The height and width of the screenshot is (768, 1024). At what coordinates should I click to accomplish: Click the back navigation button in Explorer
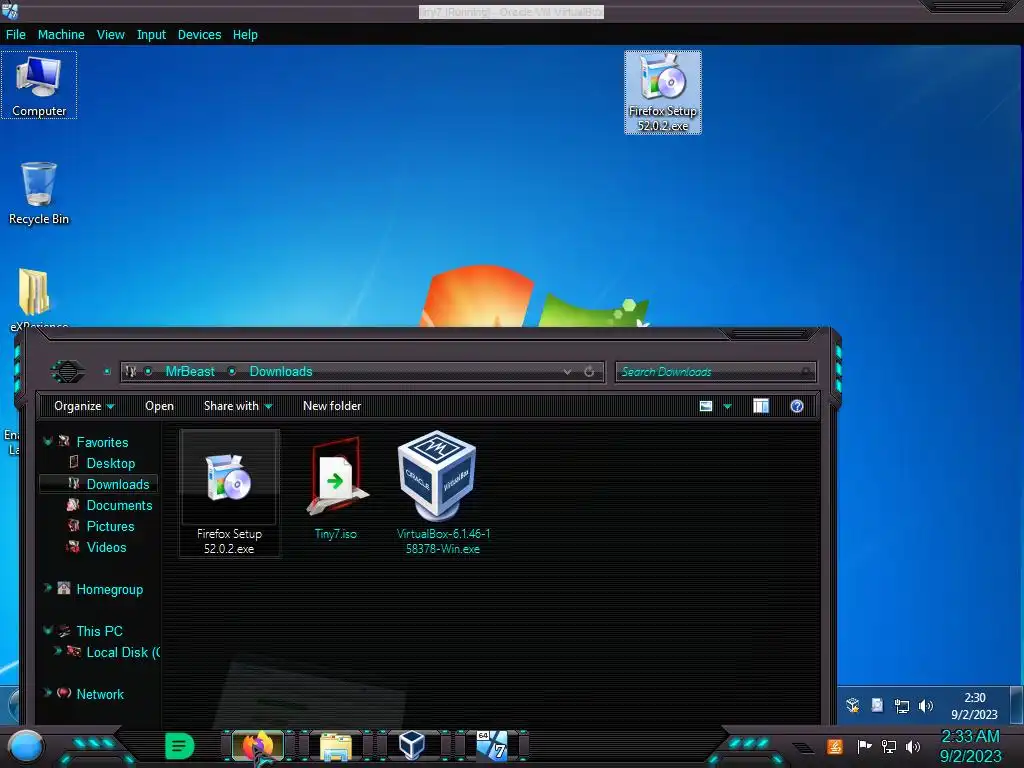tap(68, 372)
